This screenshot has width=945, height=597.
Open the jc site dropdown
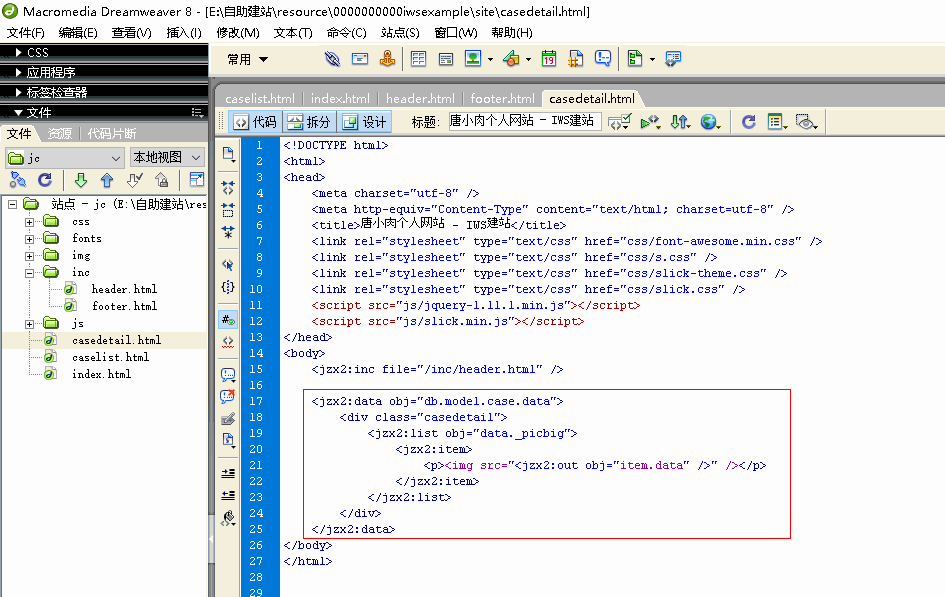coord(64,158)
